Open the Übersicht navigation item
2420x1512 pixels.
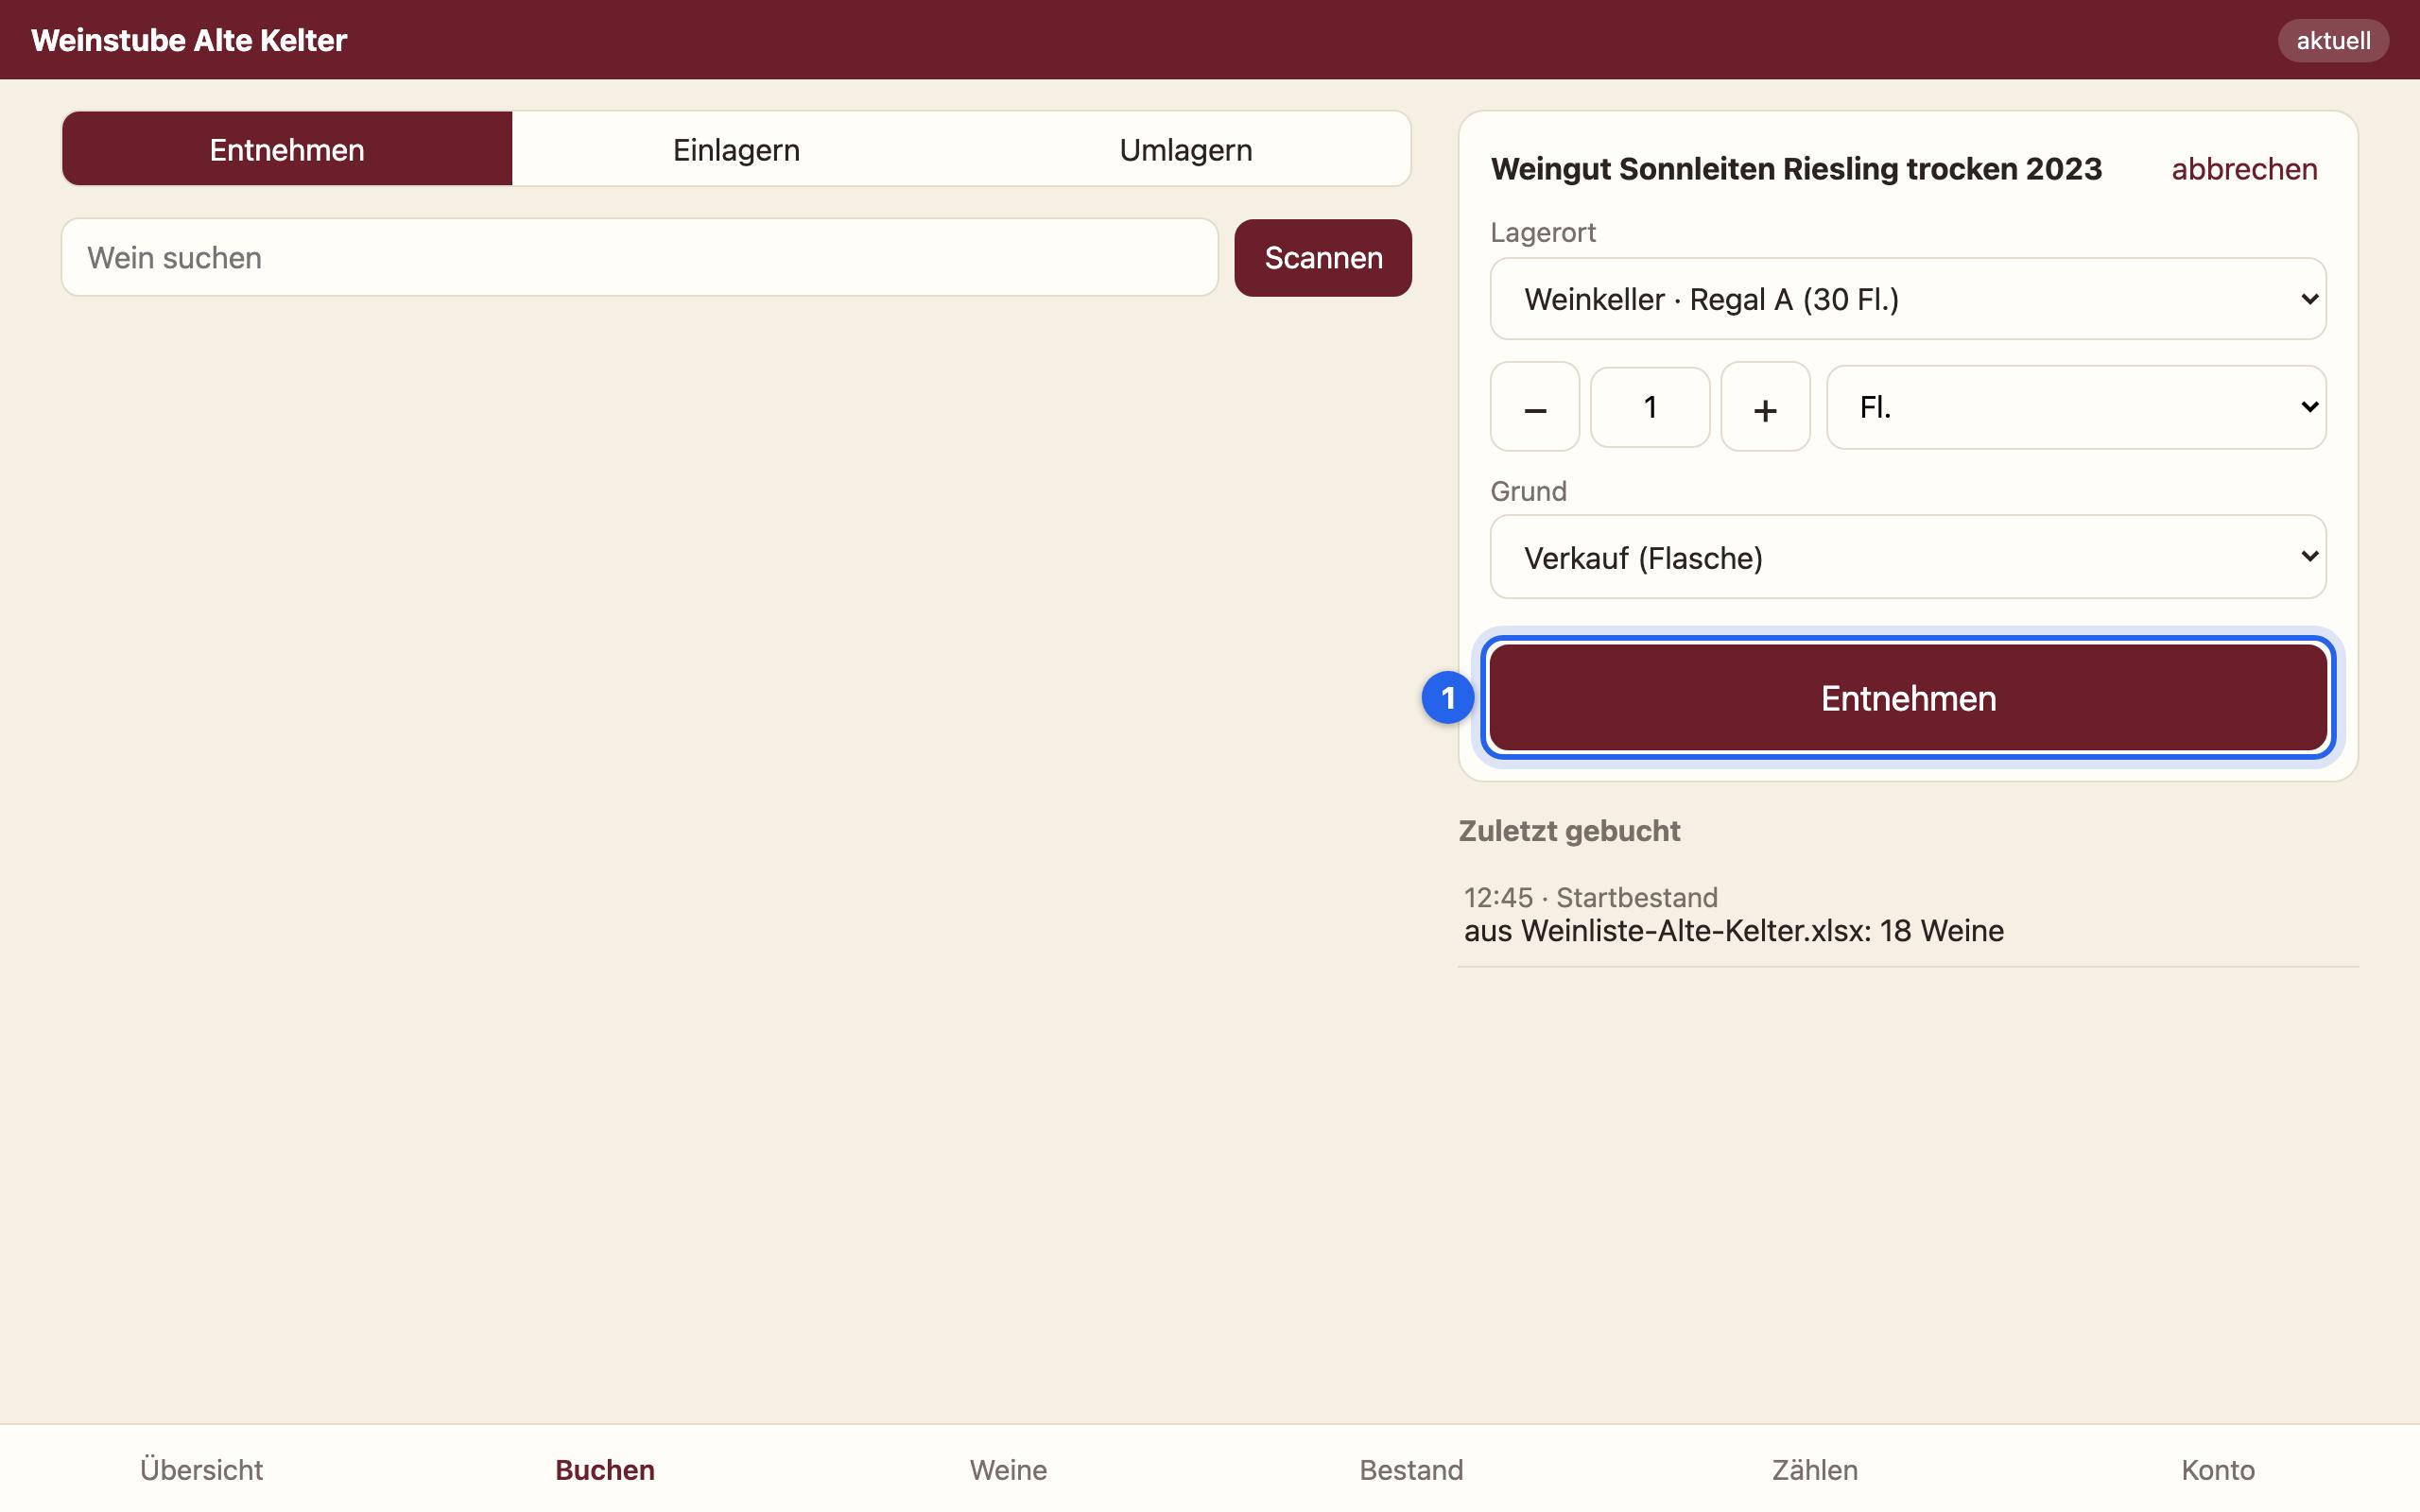point(202,1469)
